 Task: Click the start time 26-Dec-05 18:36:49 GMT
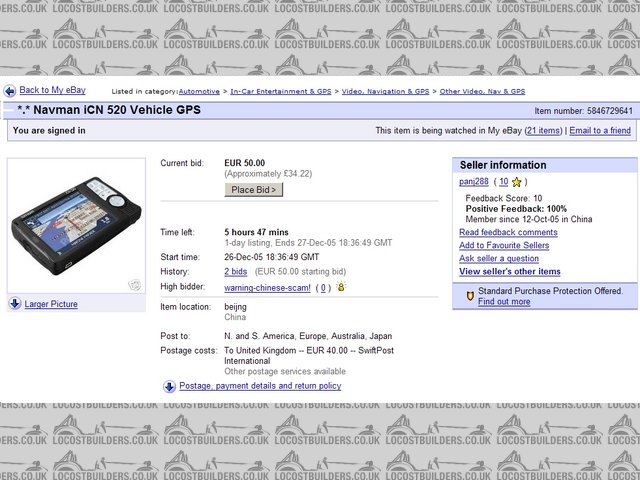[x=271, y=257]
